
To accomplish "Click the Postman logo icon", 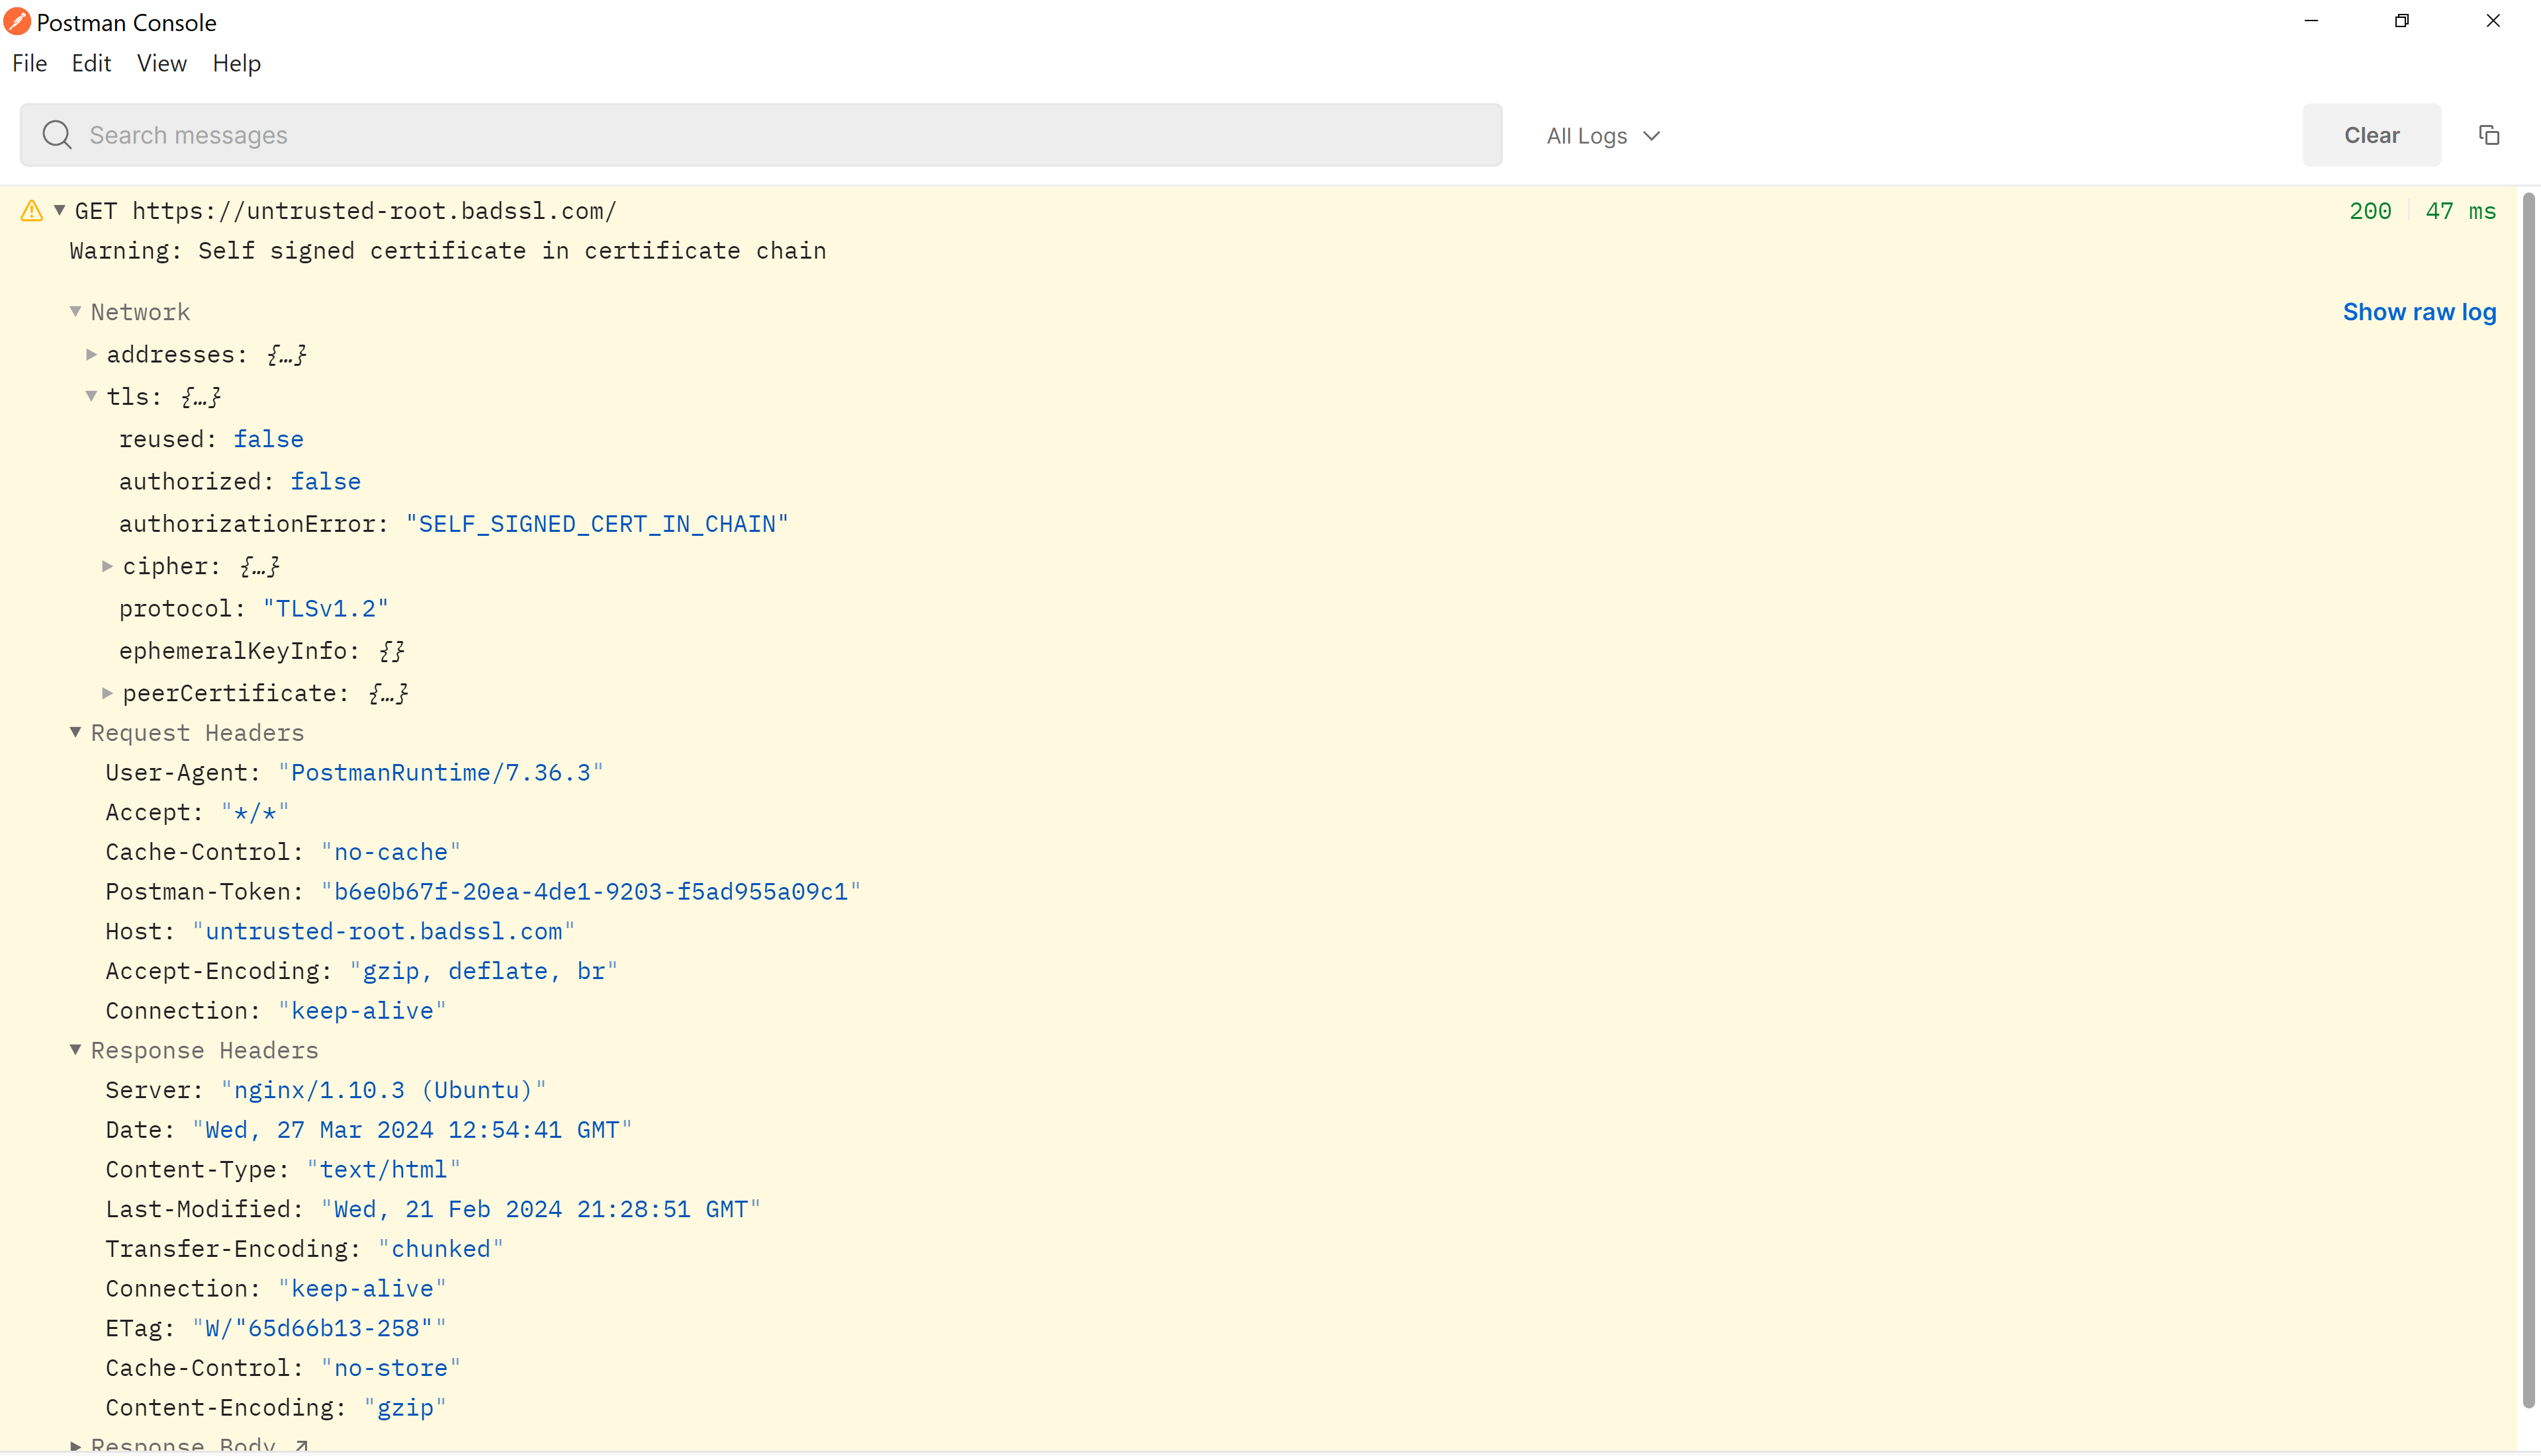I will coord(16,21).
